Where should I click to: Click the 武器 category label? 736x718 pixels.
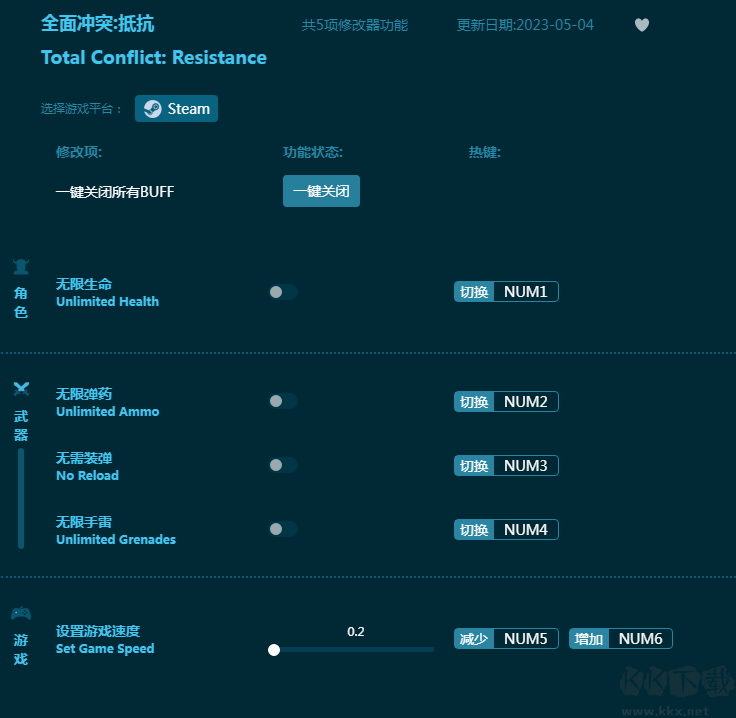click(21, 426)
